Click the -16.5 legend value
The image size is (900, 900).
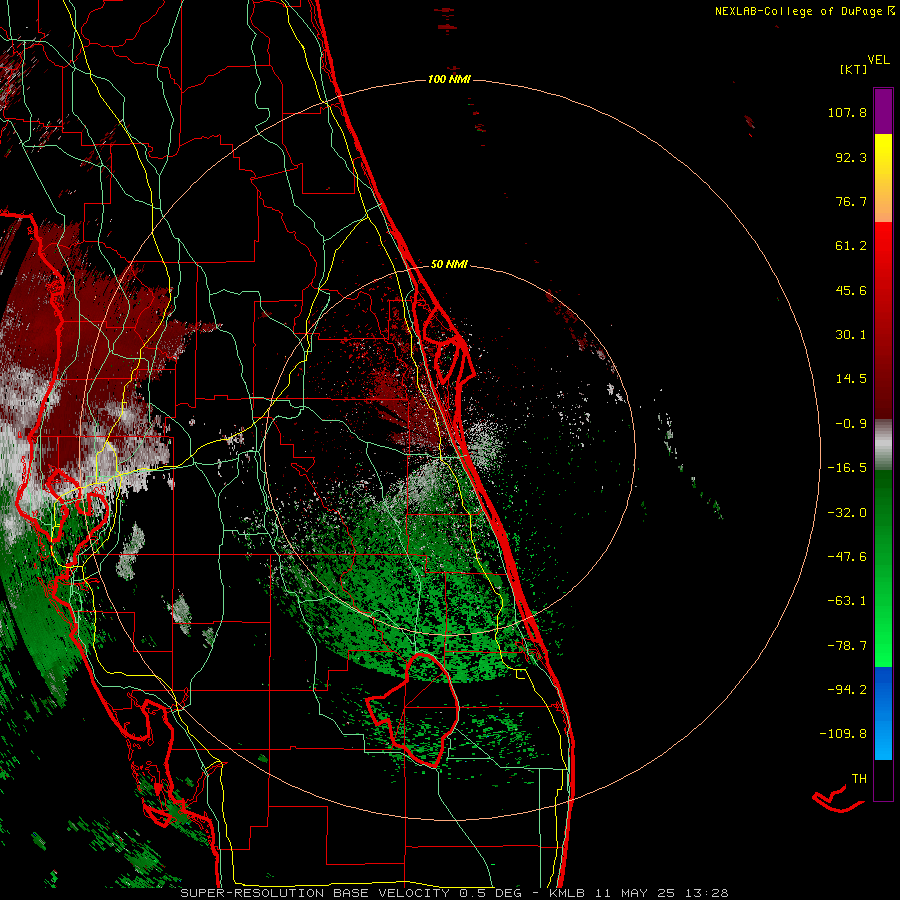847,468
